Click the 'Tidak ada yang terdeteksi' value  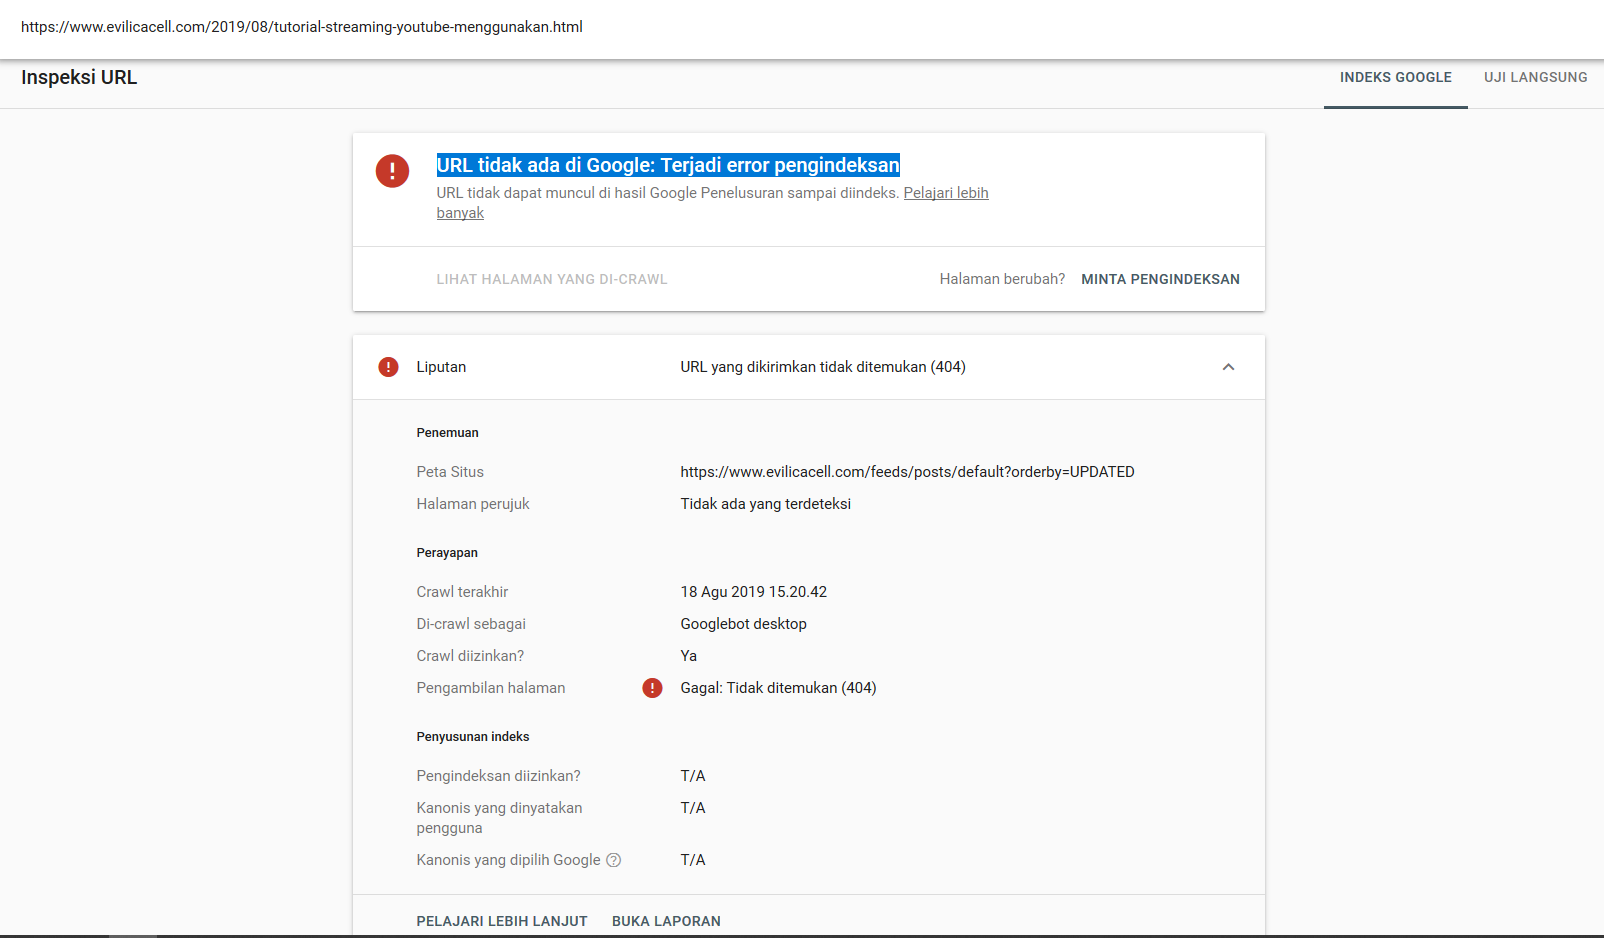pyautogui.click(x=765, y=504)
